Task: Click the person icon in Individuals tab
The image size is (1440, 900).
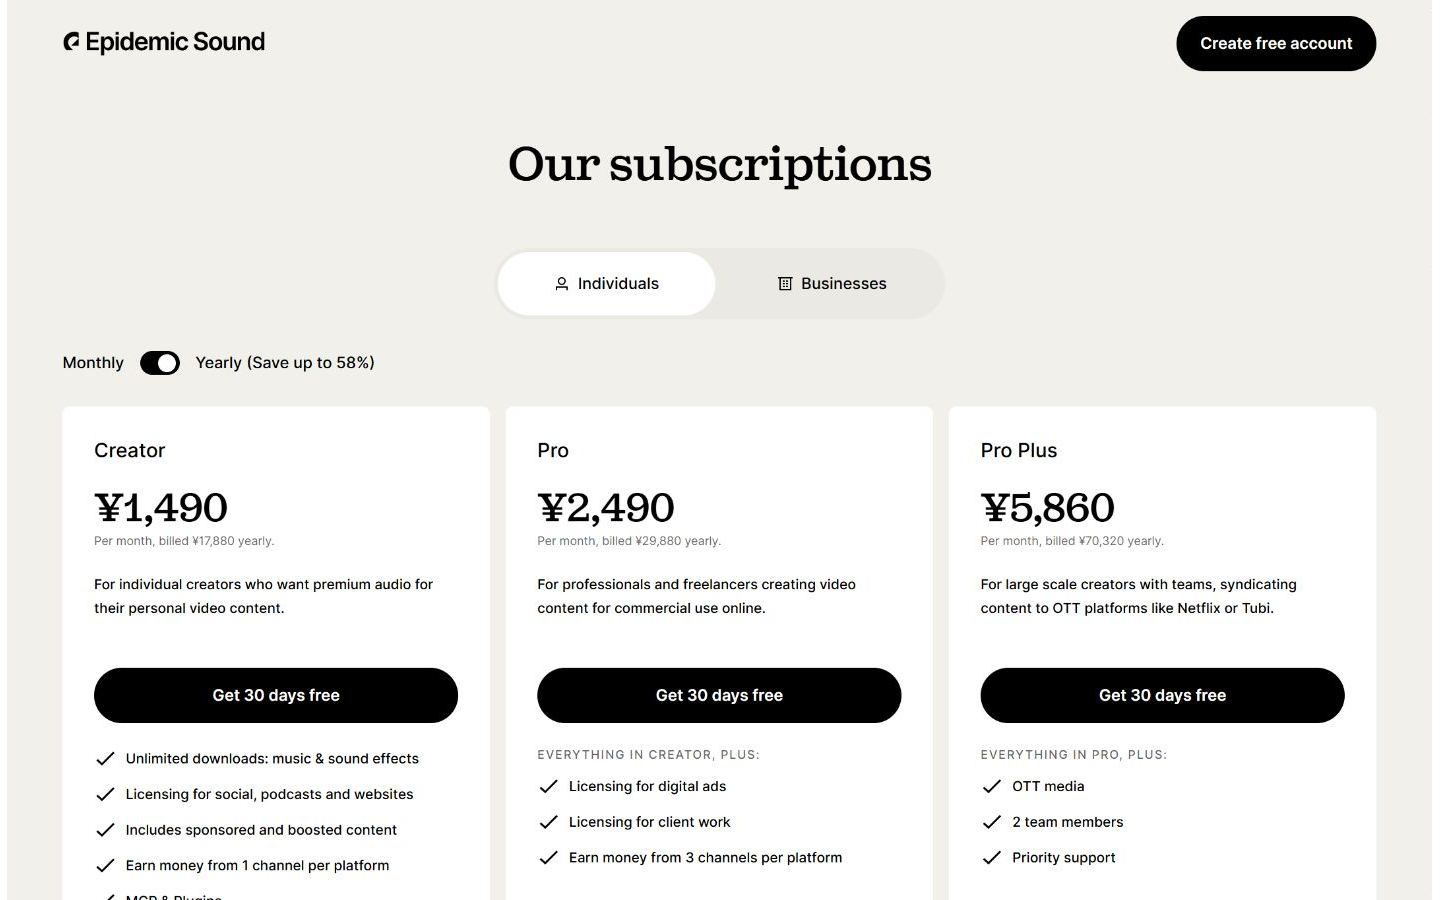Action: (x=562, y=284)
